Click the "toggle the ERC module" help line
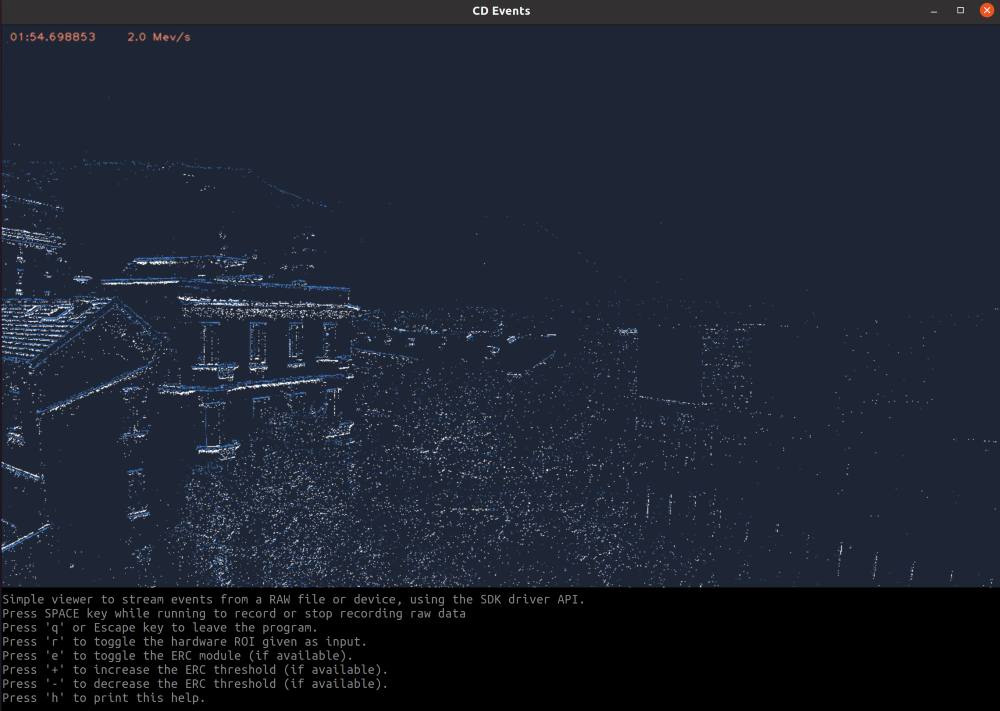The image size is (1000, 711). [x=177, y=656]
